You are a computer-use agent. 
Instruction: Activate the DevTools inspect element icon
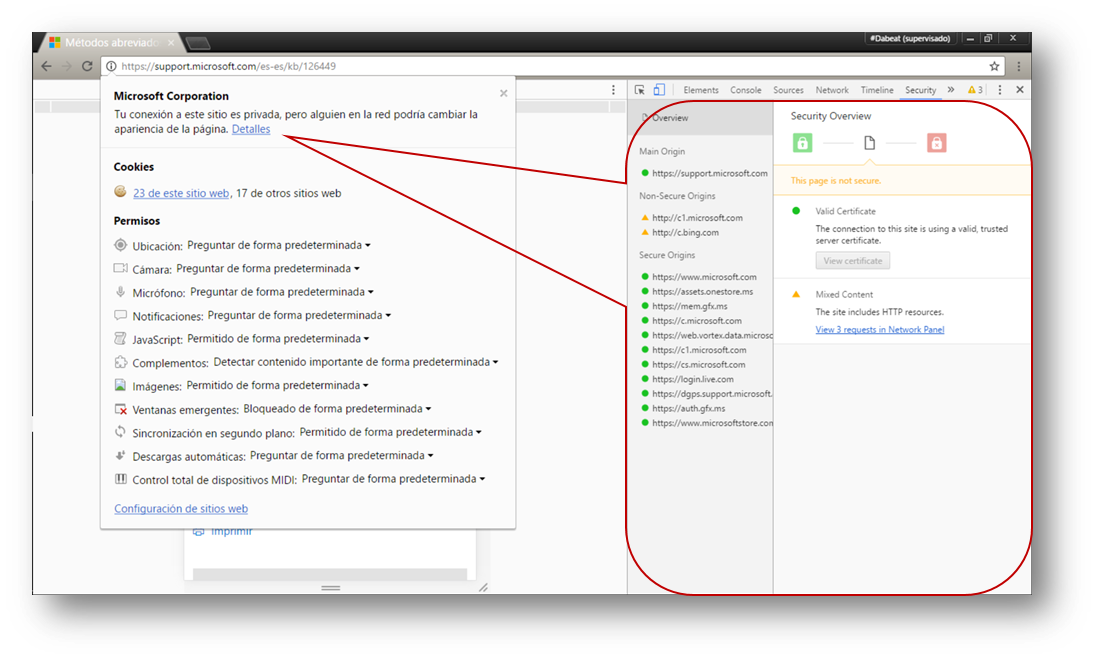[x=639, y=90]
